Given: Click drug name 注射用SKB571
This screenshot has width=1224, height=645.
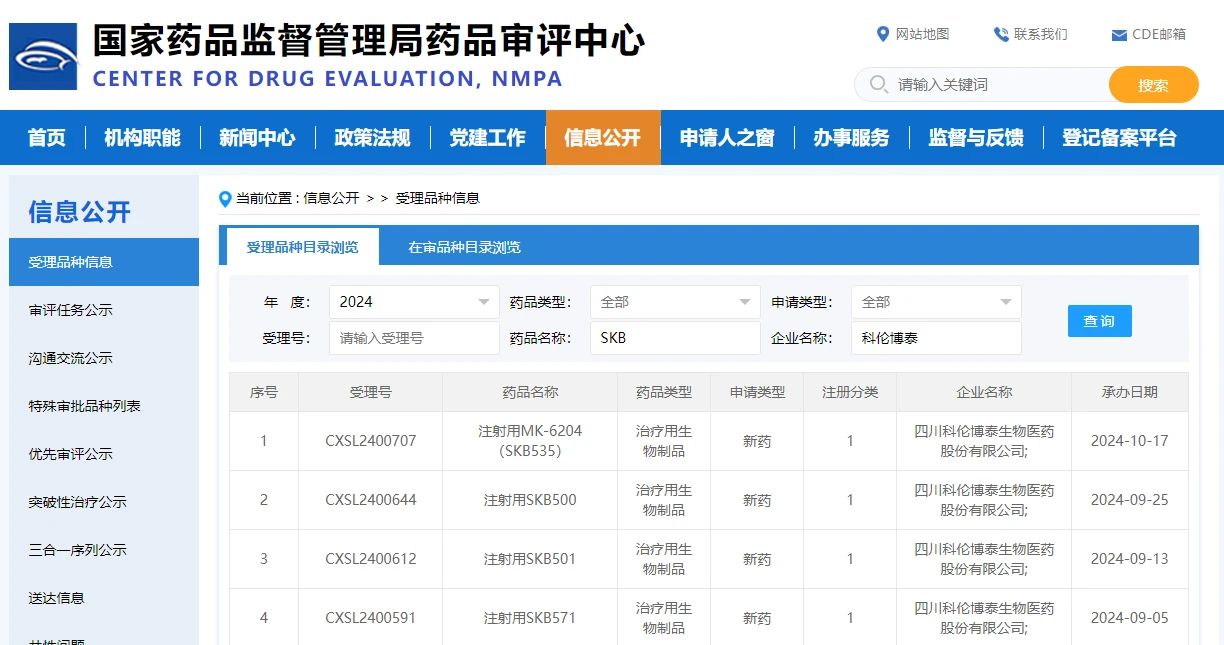Looking at the screenshot, I should (530, 618).
